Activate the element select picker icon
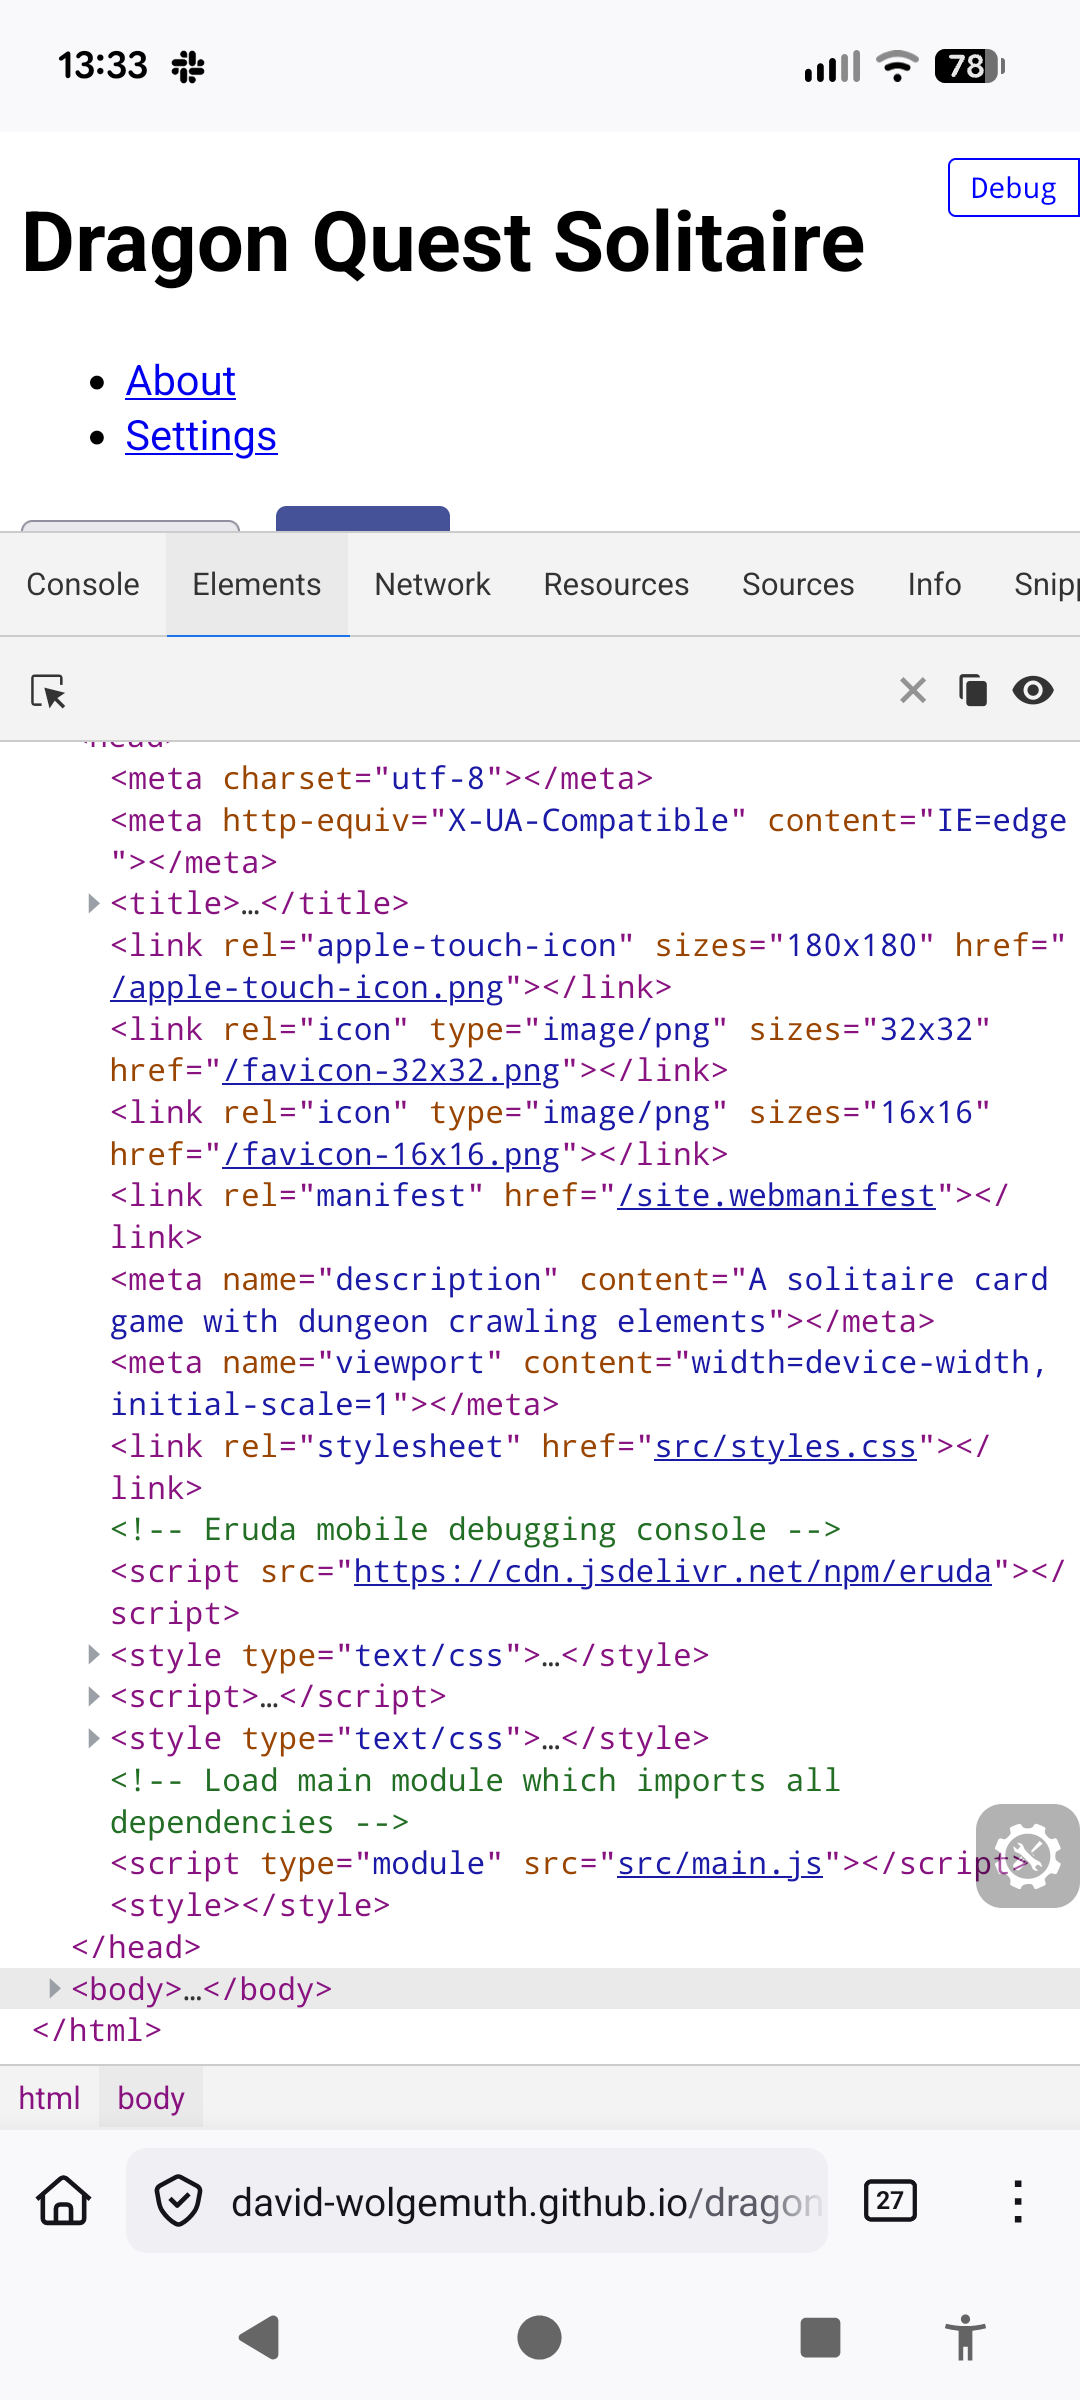1080x2400 pixels. coord(48,691)
